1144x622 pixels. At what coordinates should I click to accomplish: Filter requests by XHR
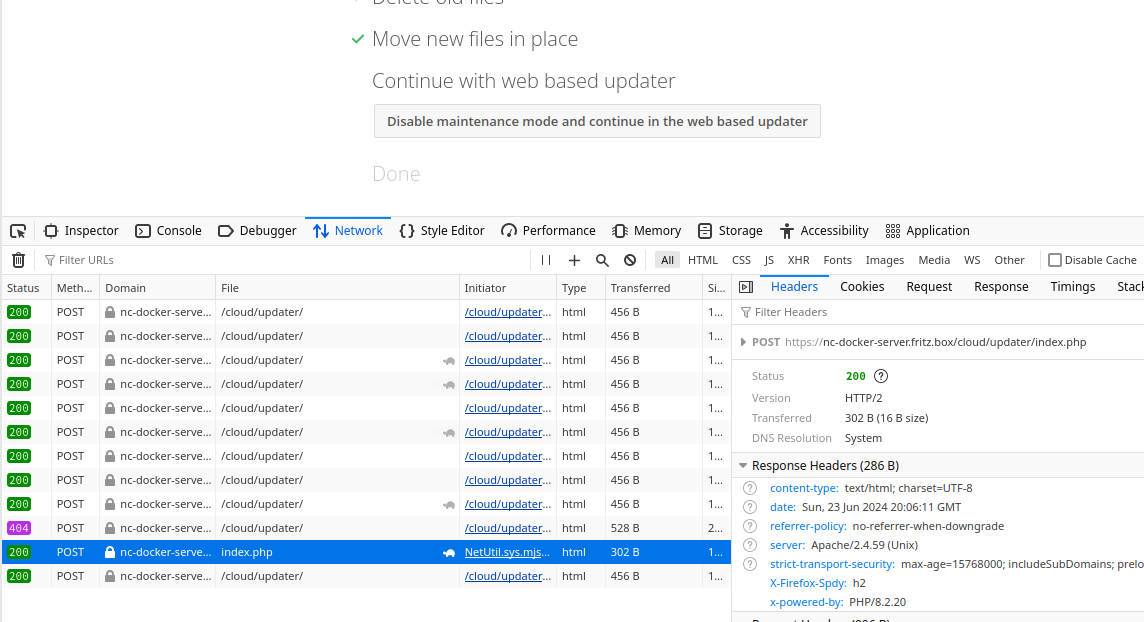point(798,260)
